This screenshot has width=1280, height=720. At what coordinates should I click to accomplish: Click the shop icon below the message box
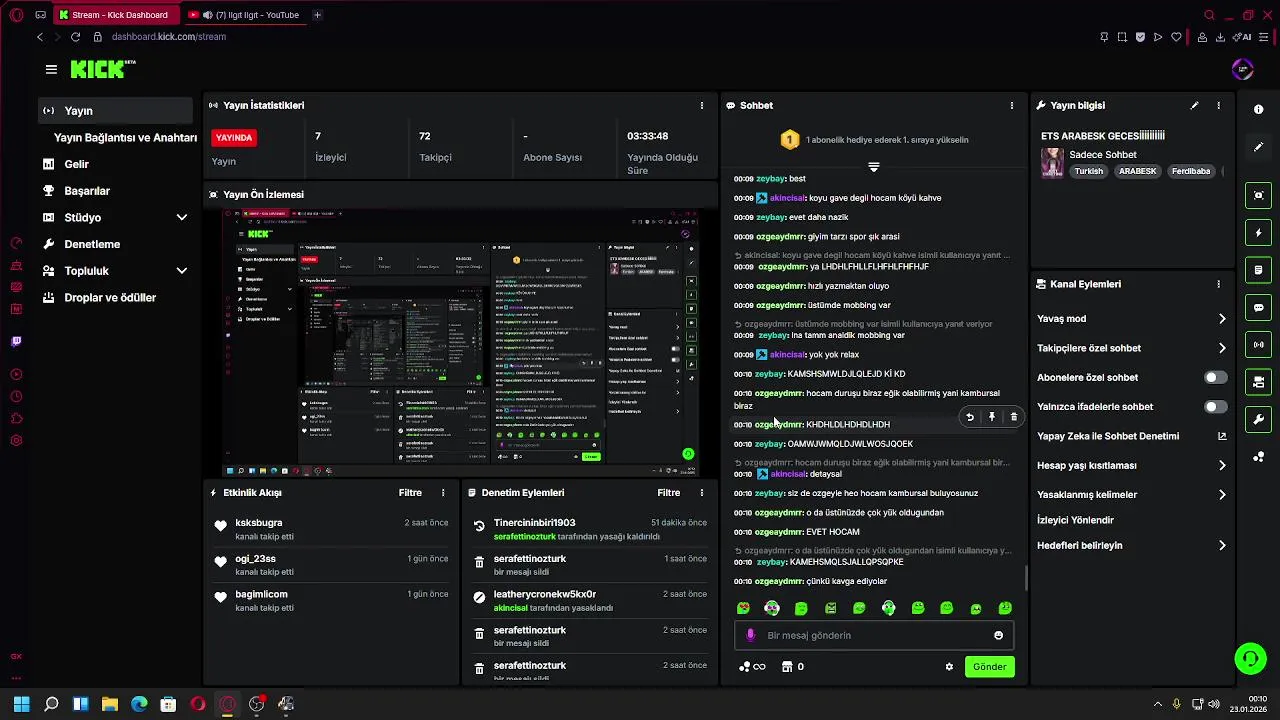786,667
